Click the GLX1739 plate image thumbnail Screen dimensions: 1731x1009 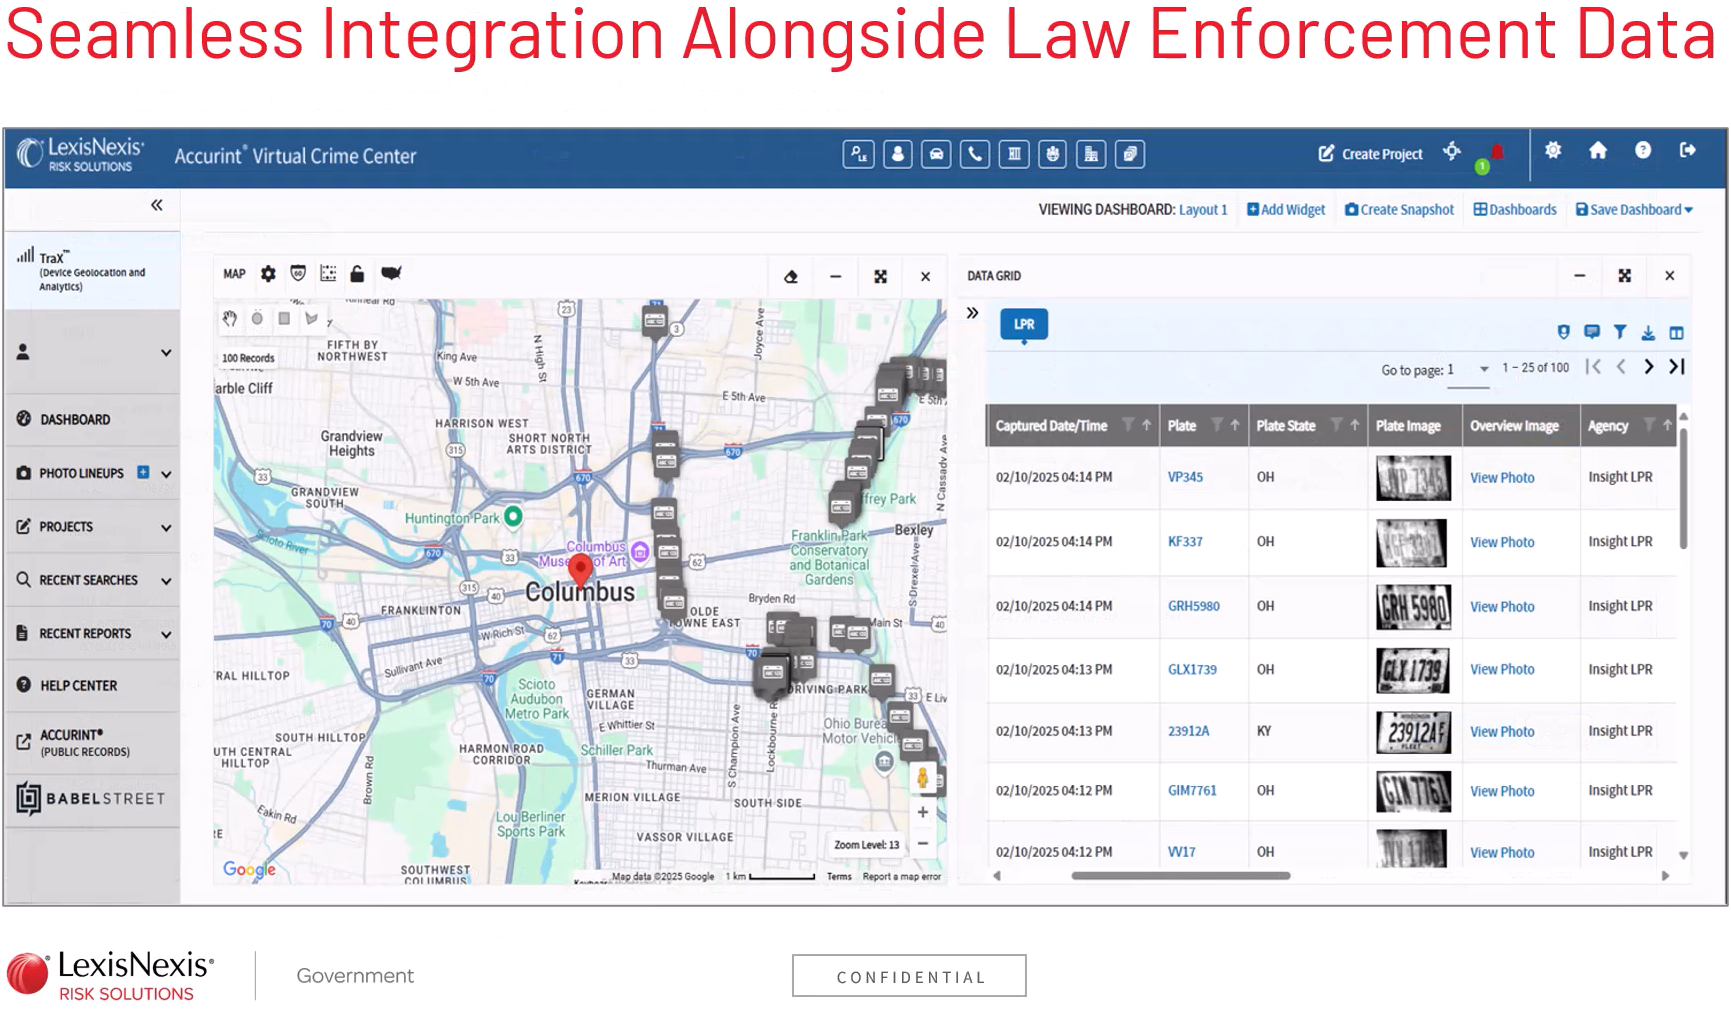point(1413,669)
